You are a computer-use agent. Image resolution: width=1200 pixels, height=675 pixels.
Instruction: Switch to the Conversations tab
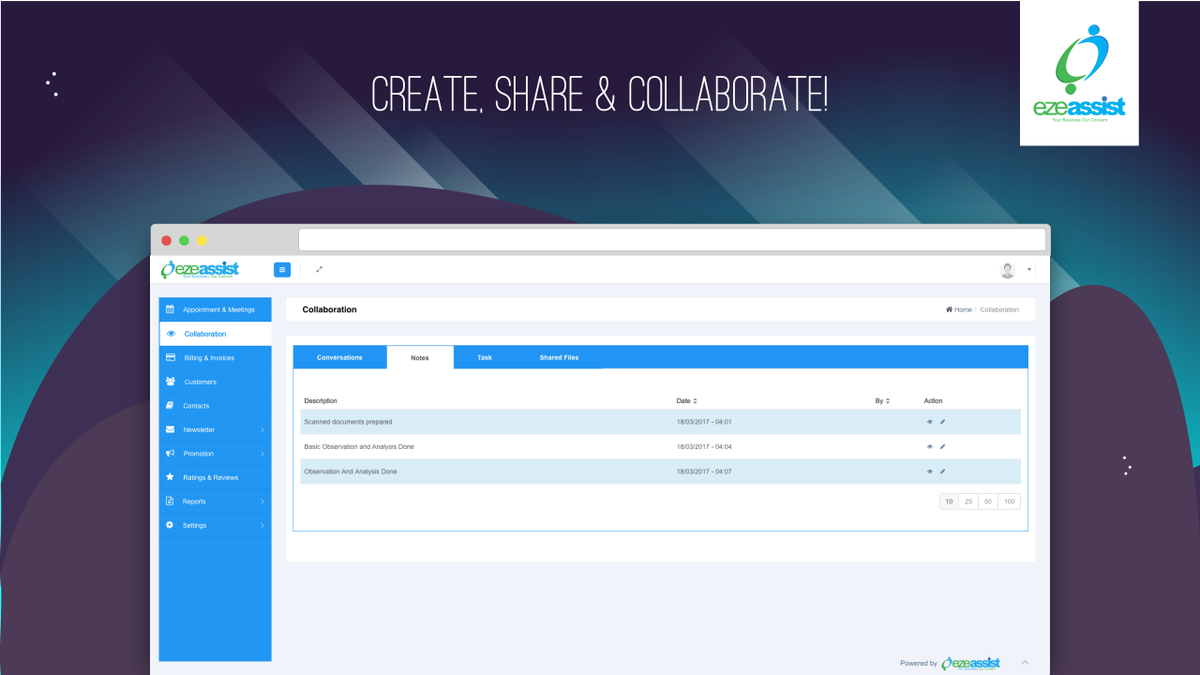pyautogui.click(x=340, y=357)
